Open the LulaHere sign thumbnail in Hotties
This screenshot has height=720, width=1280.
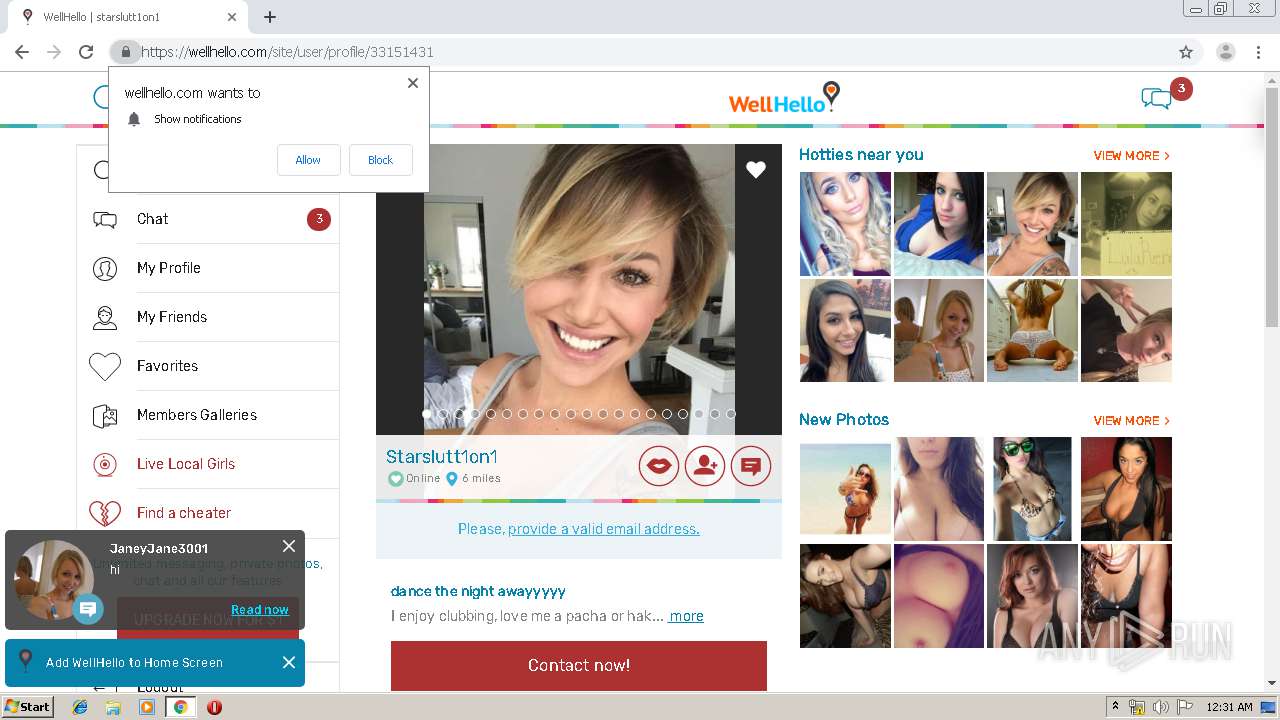tap(1126, 224)
